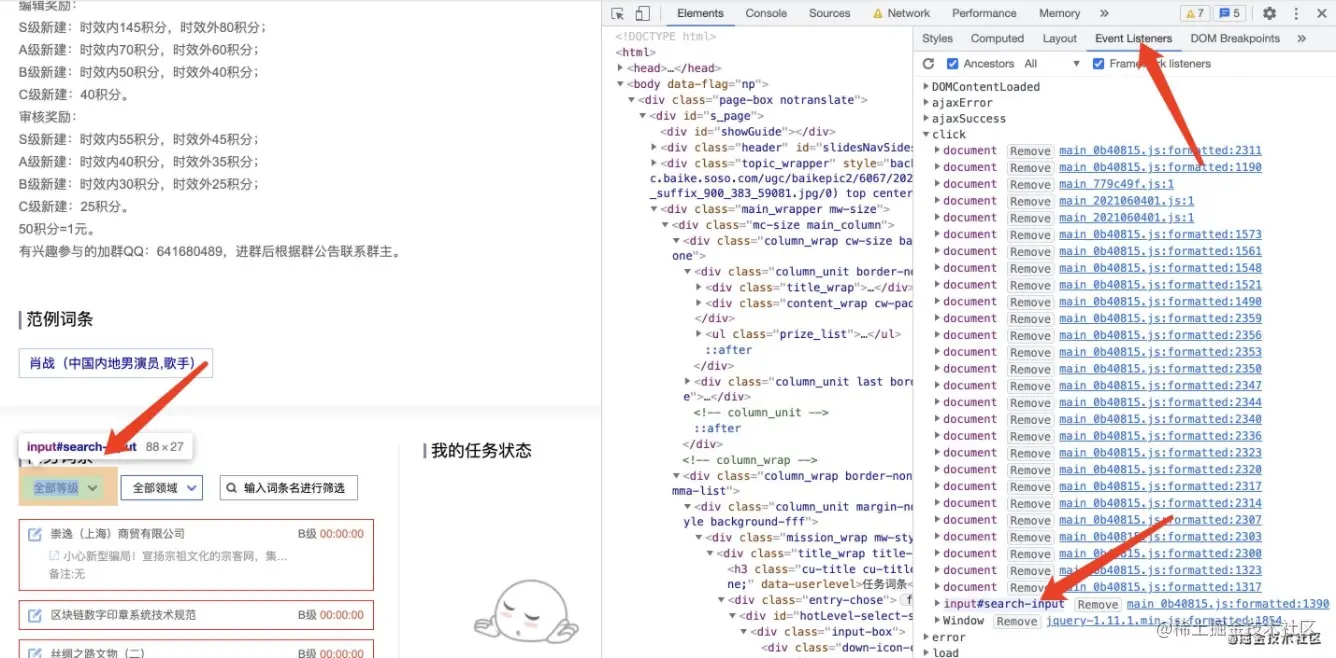This screenshot has width=1336, height=658.
Task: Expand the input#search-input listener entry
Action: pos(937,603)
